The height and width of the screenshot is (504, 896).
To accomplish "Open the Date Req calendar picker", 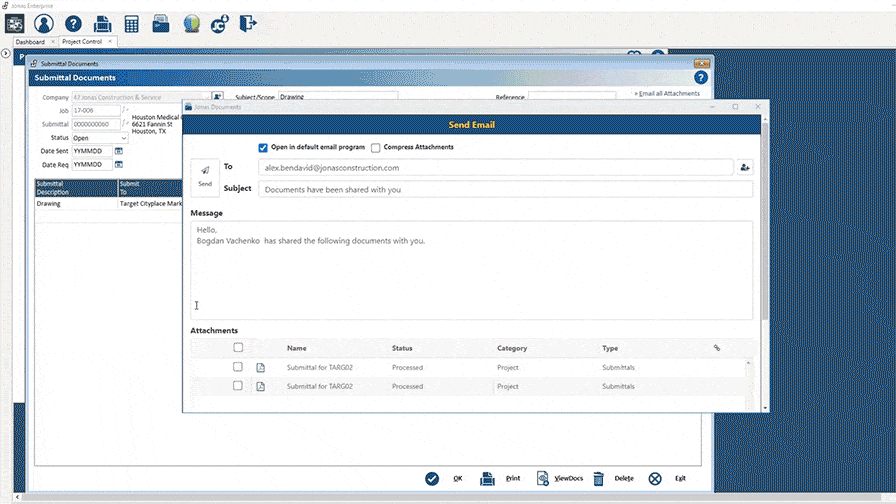I will (119, 165).
